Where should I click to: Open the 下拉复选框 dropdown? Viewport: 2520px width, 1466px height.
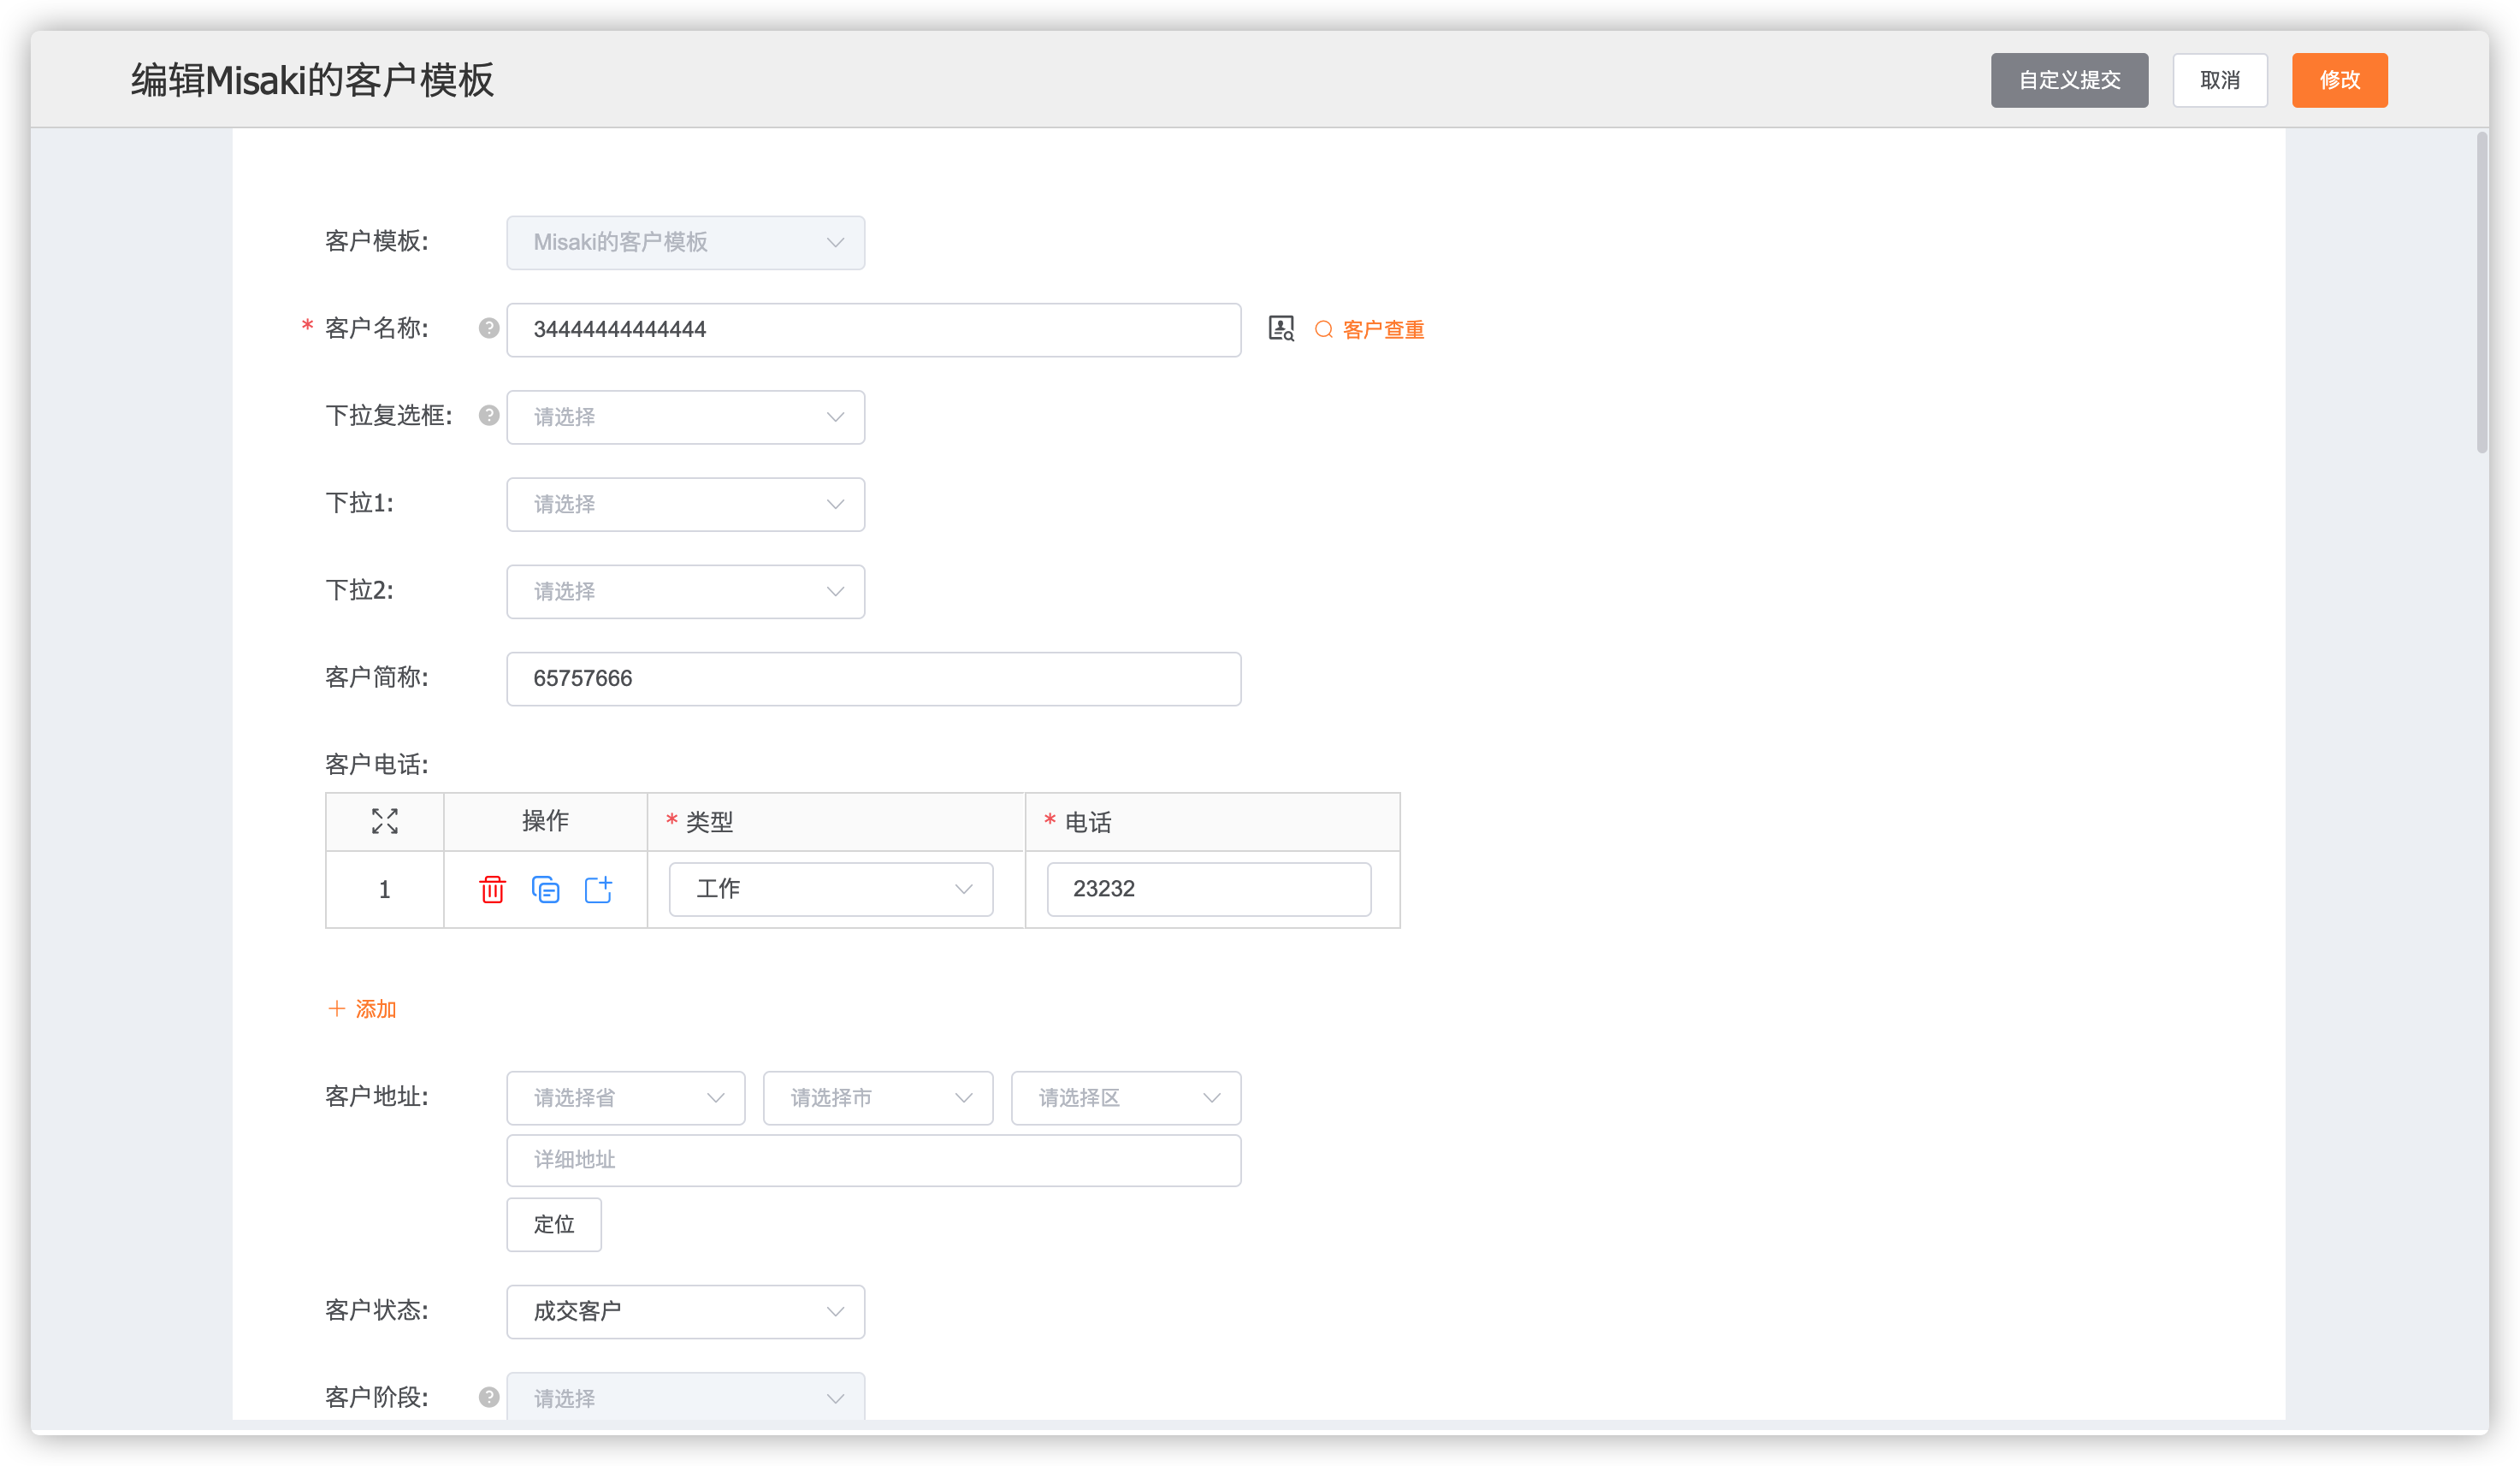pyautogui.click(x=685, y=417)
